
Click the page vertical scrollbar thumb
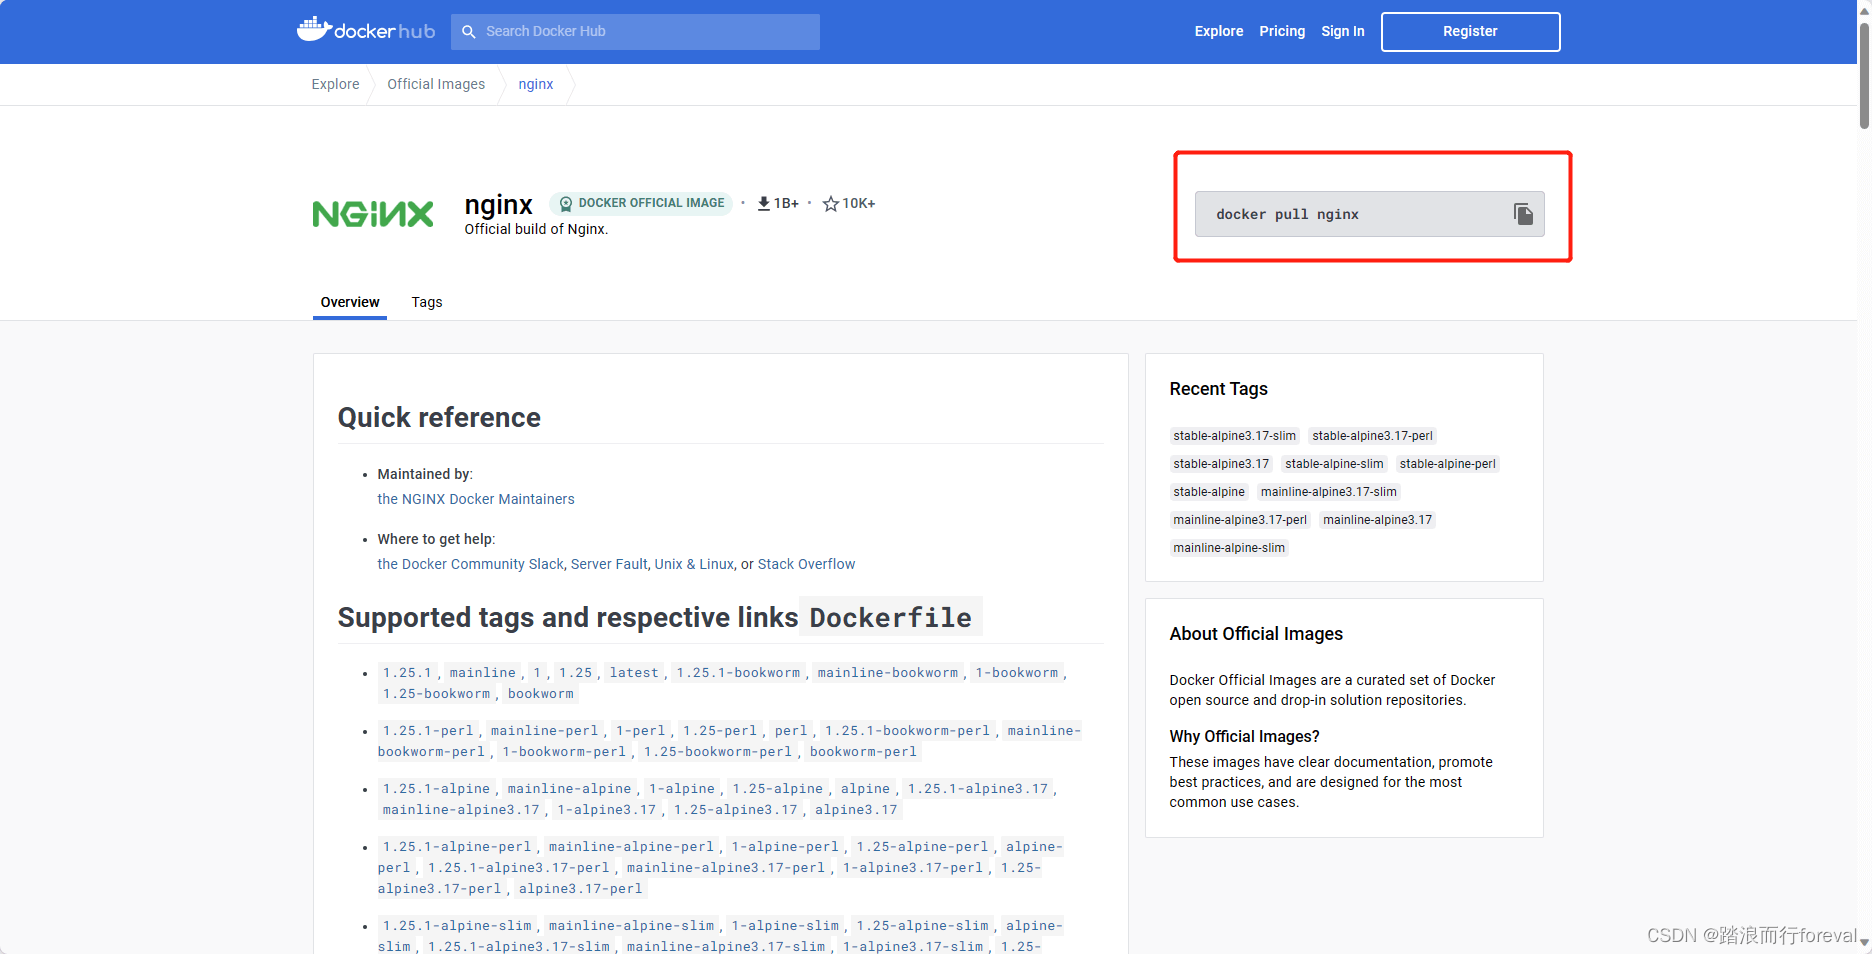point(1864,75)
